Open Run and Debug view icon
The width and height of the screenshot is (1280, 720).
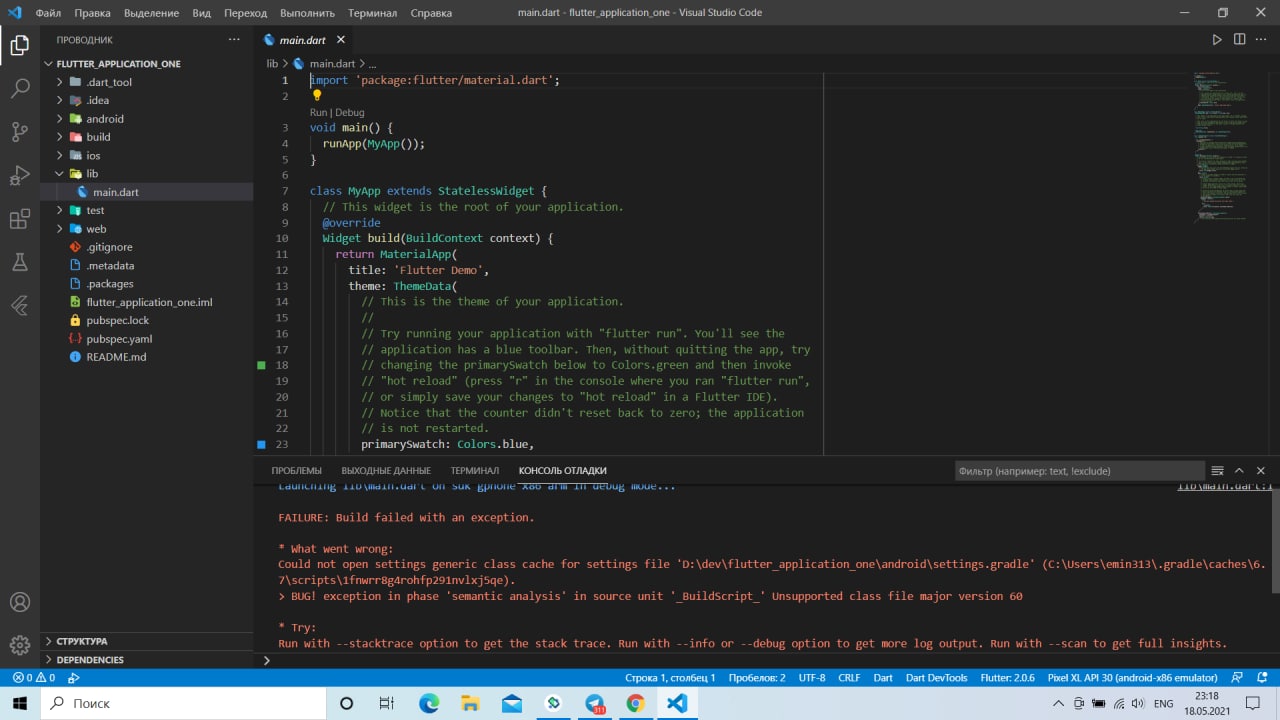(x=20, y=176)
